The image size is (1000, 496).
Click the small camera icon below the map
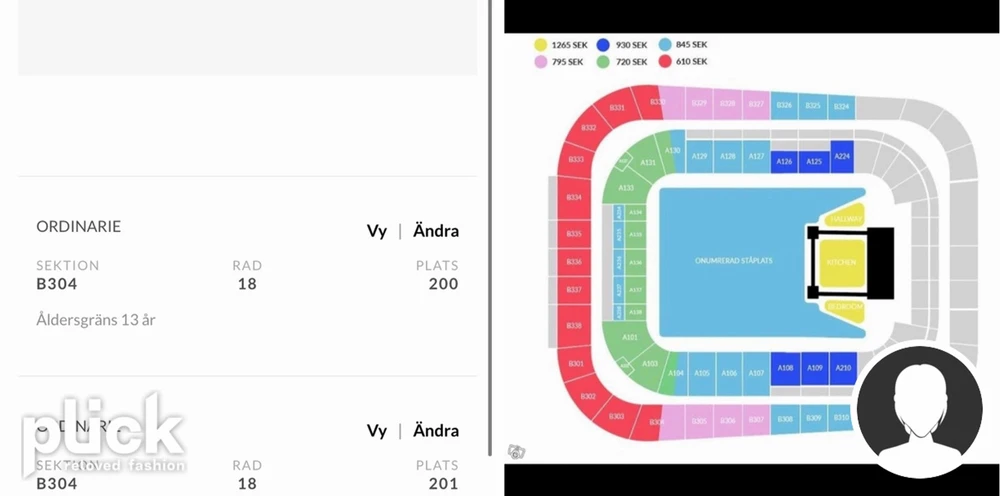point(517,452)
